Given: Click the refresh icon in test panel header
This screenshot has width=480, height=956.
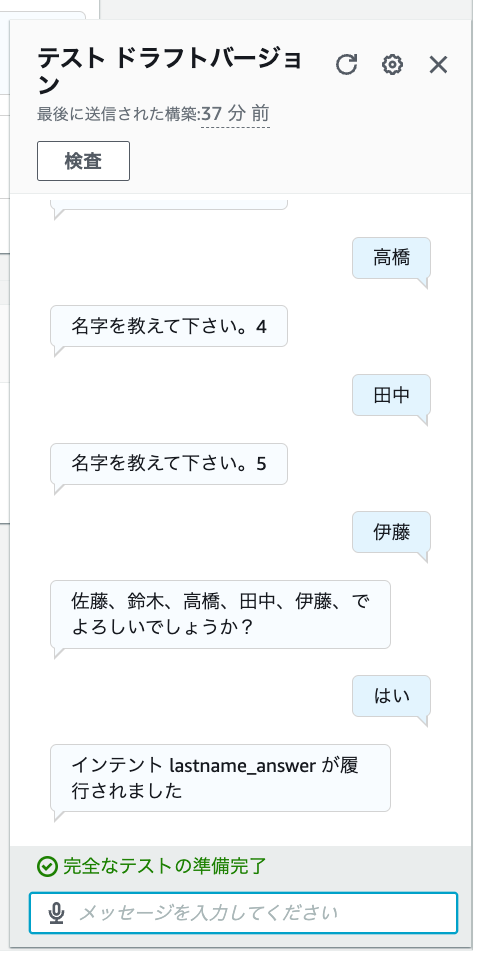Looking at the screenshot, I should pyautogui.click(x=346, y=64).
